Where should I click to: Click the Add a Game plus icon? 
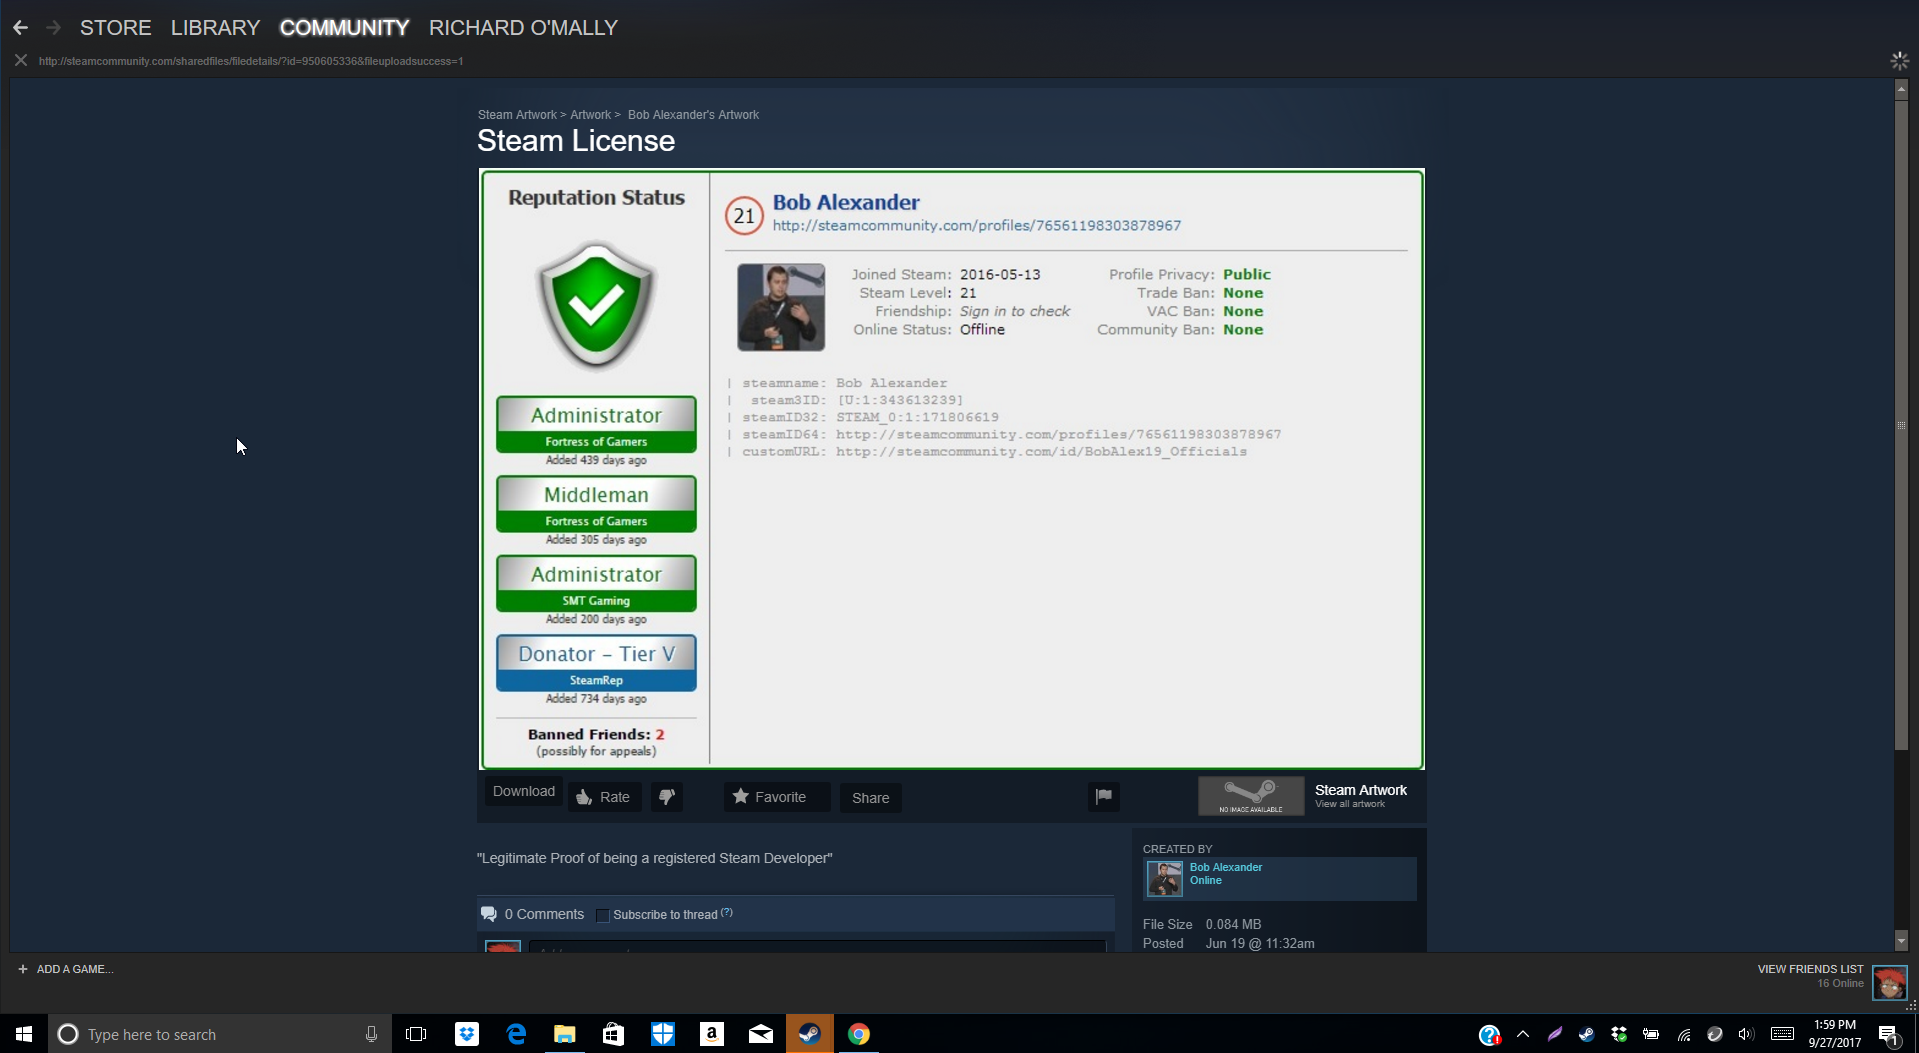click(23, 969)
